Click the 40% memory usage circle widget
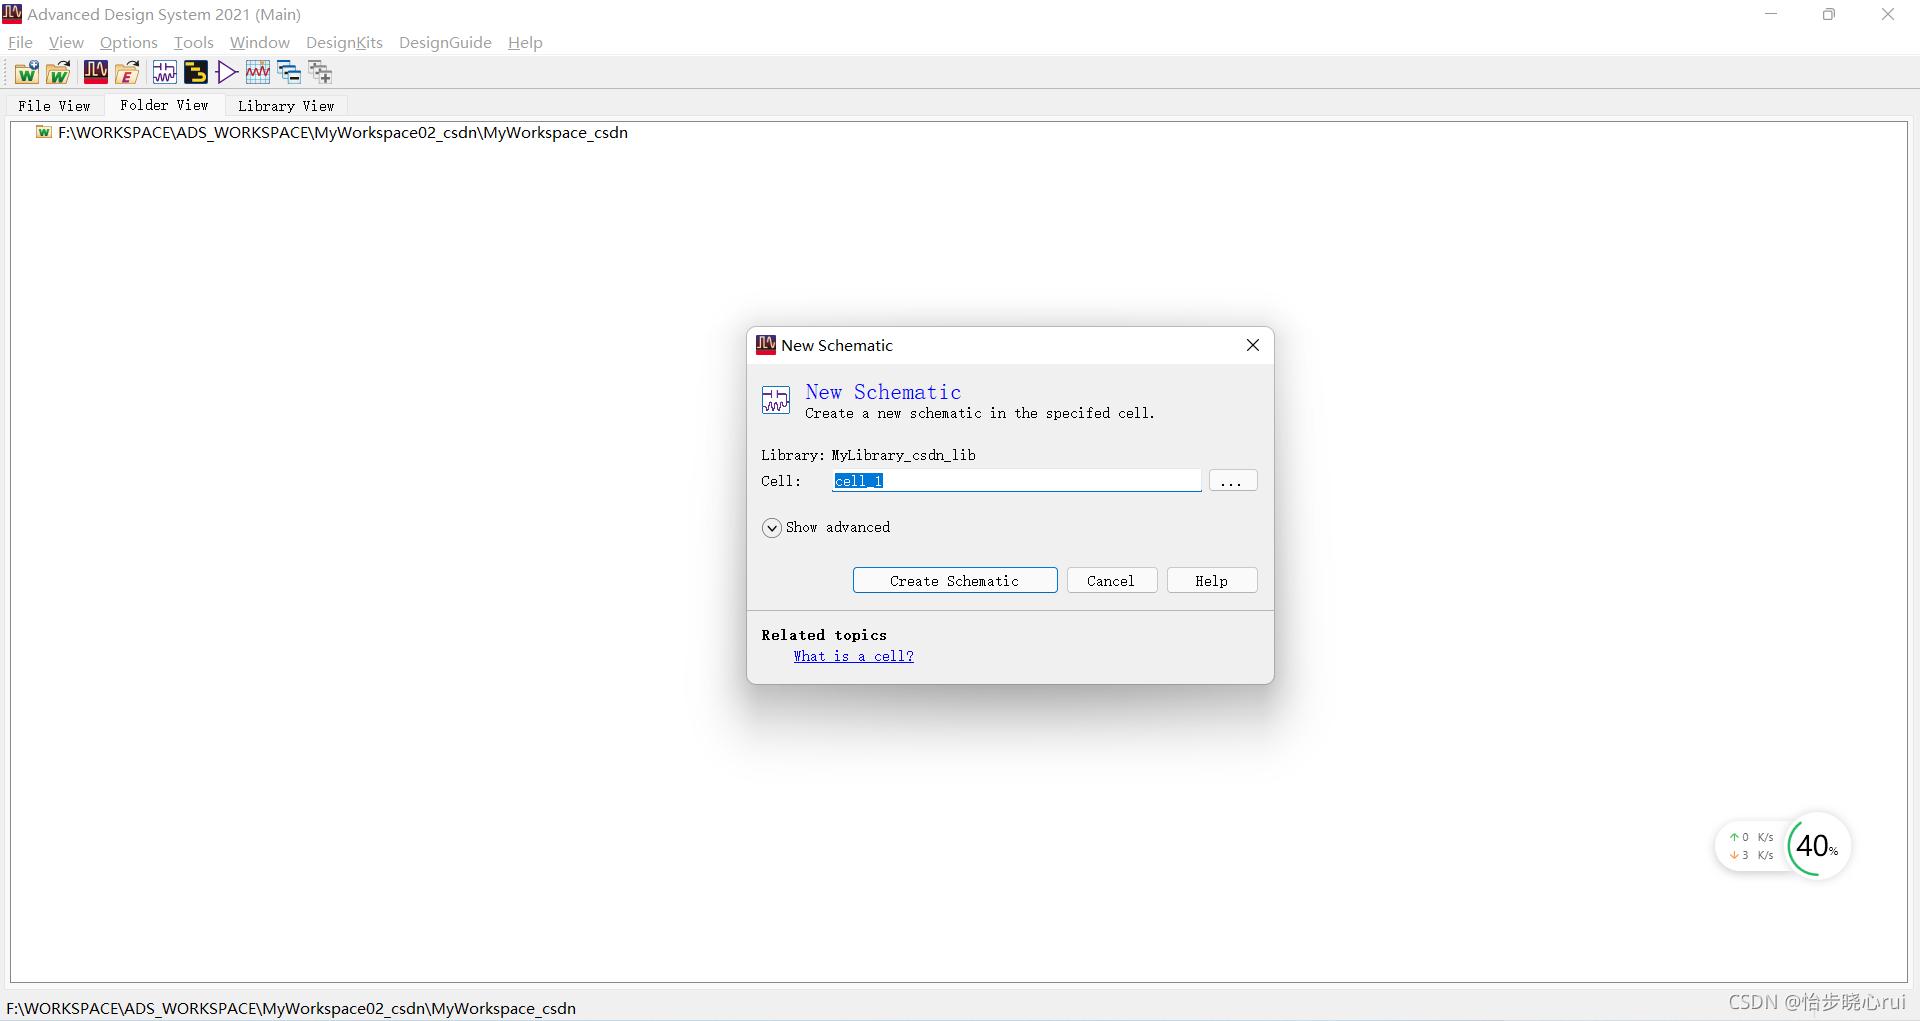Viewport: 1920px width, 1021px height. point(1818,846)
